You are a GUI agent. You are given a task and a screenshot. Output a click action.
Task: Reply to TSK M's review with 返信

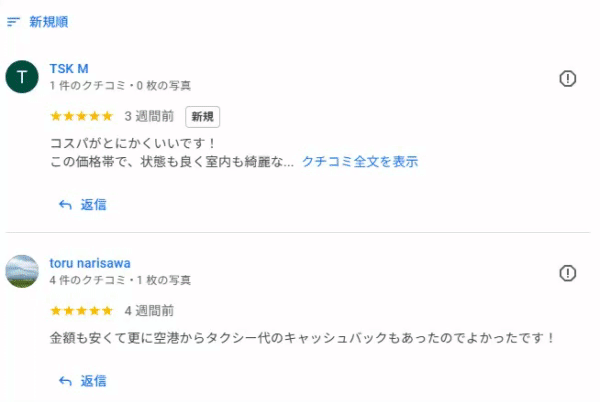(82, 205)
